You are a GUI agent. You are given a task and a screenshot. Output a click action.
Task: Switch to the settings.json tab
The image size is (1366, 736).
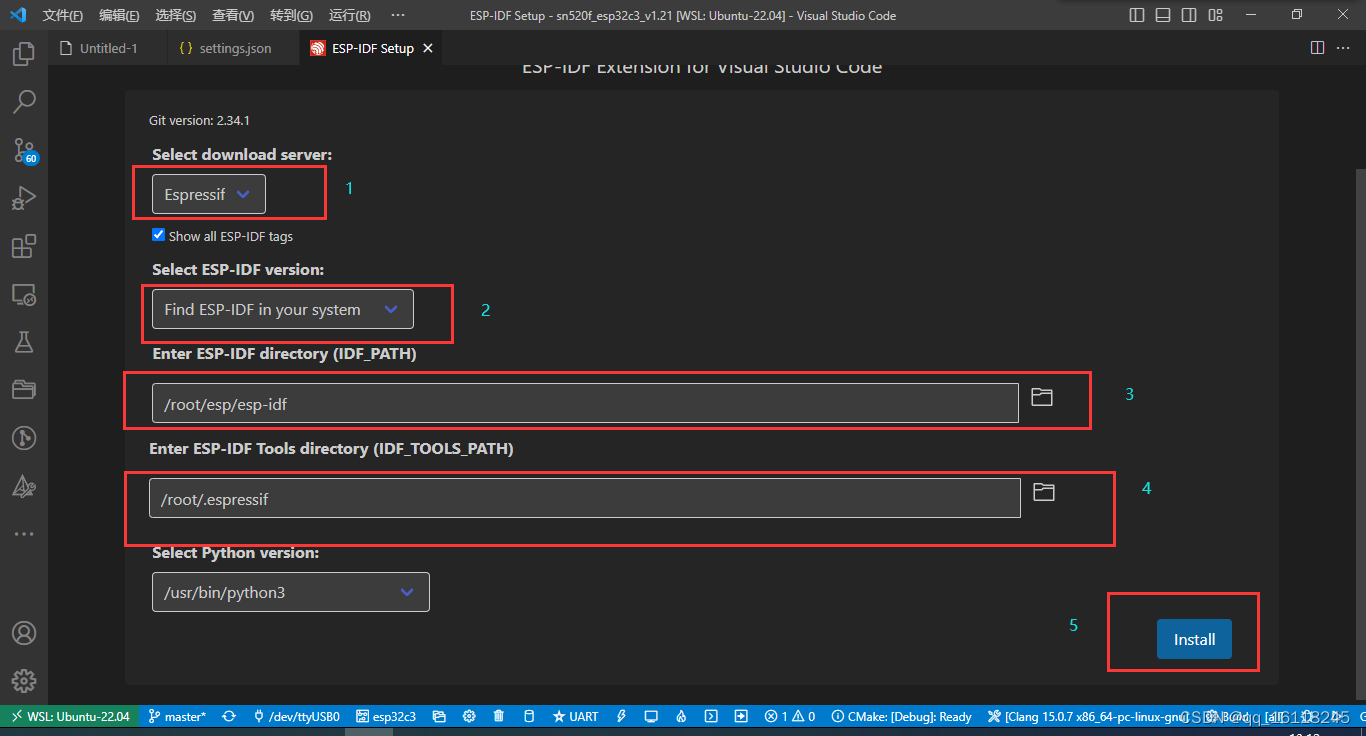234,48
